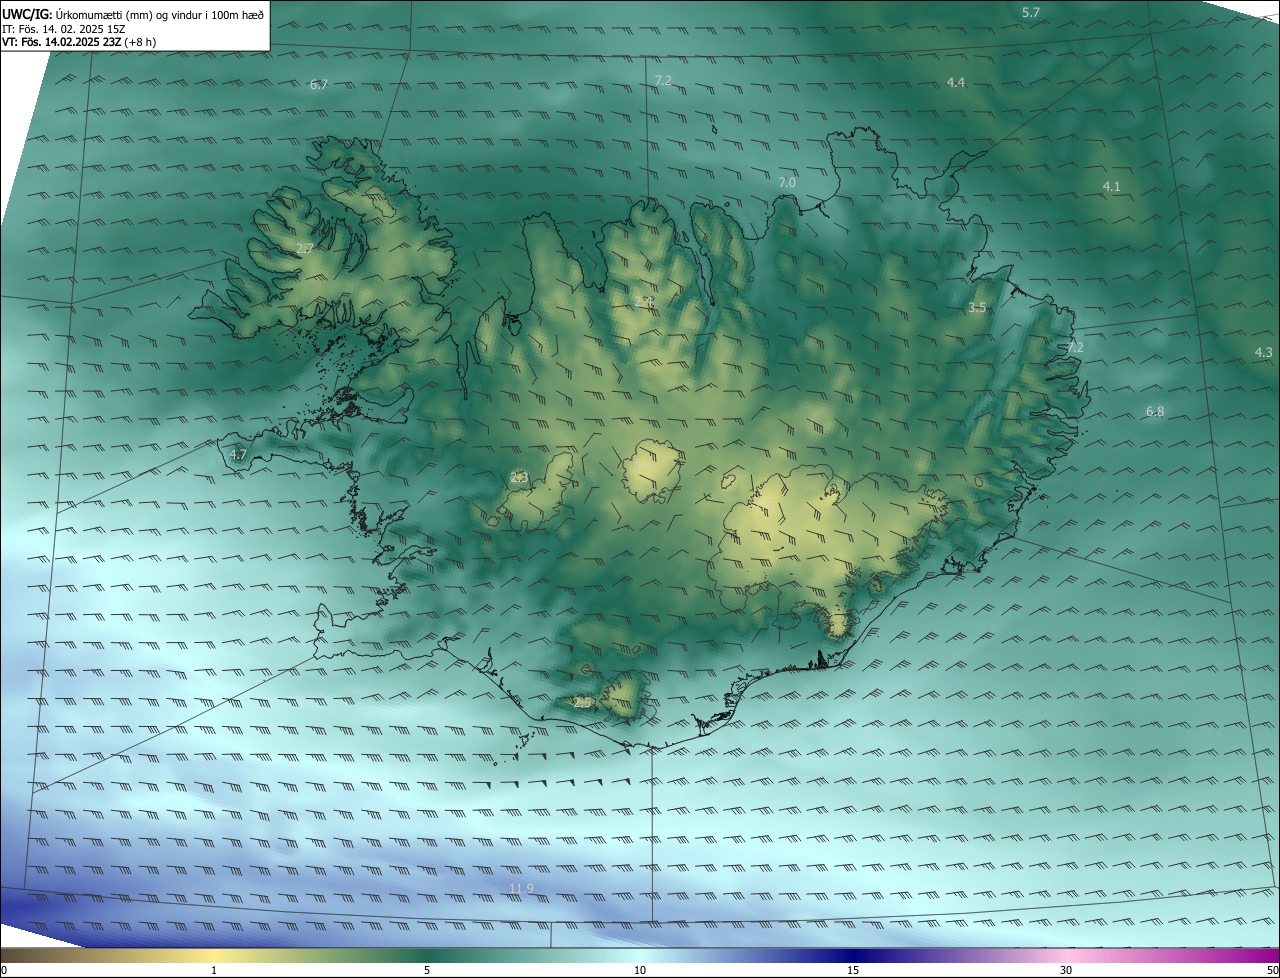This screenshot has height=978, width=1280.
Task: Click the 4.4 value label
Action: click(x=956, y=82)
